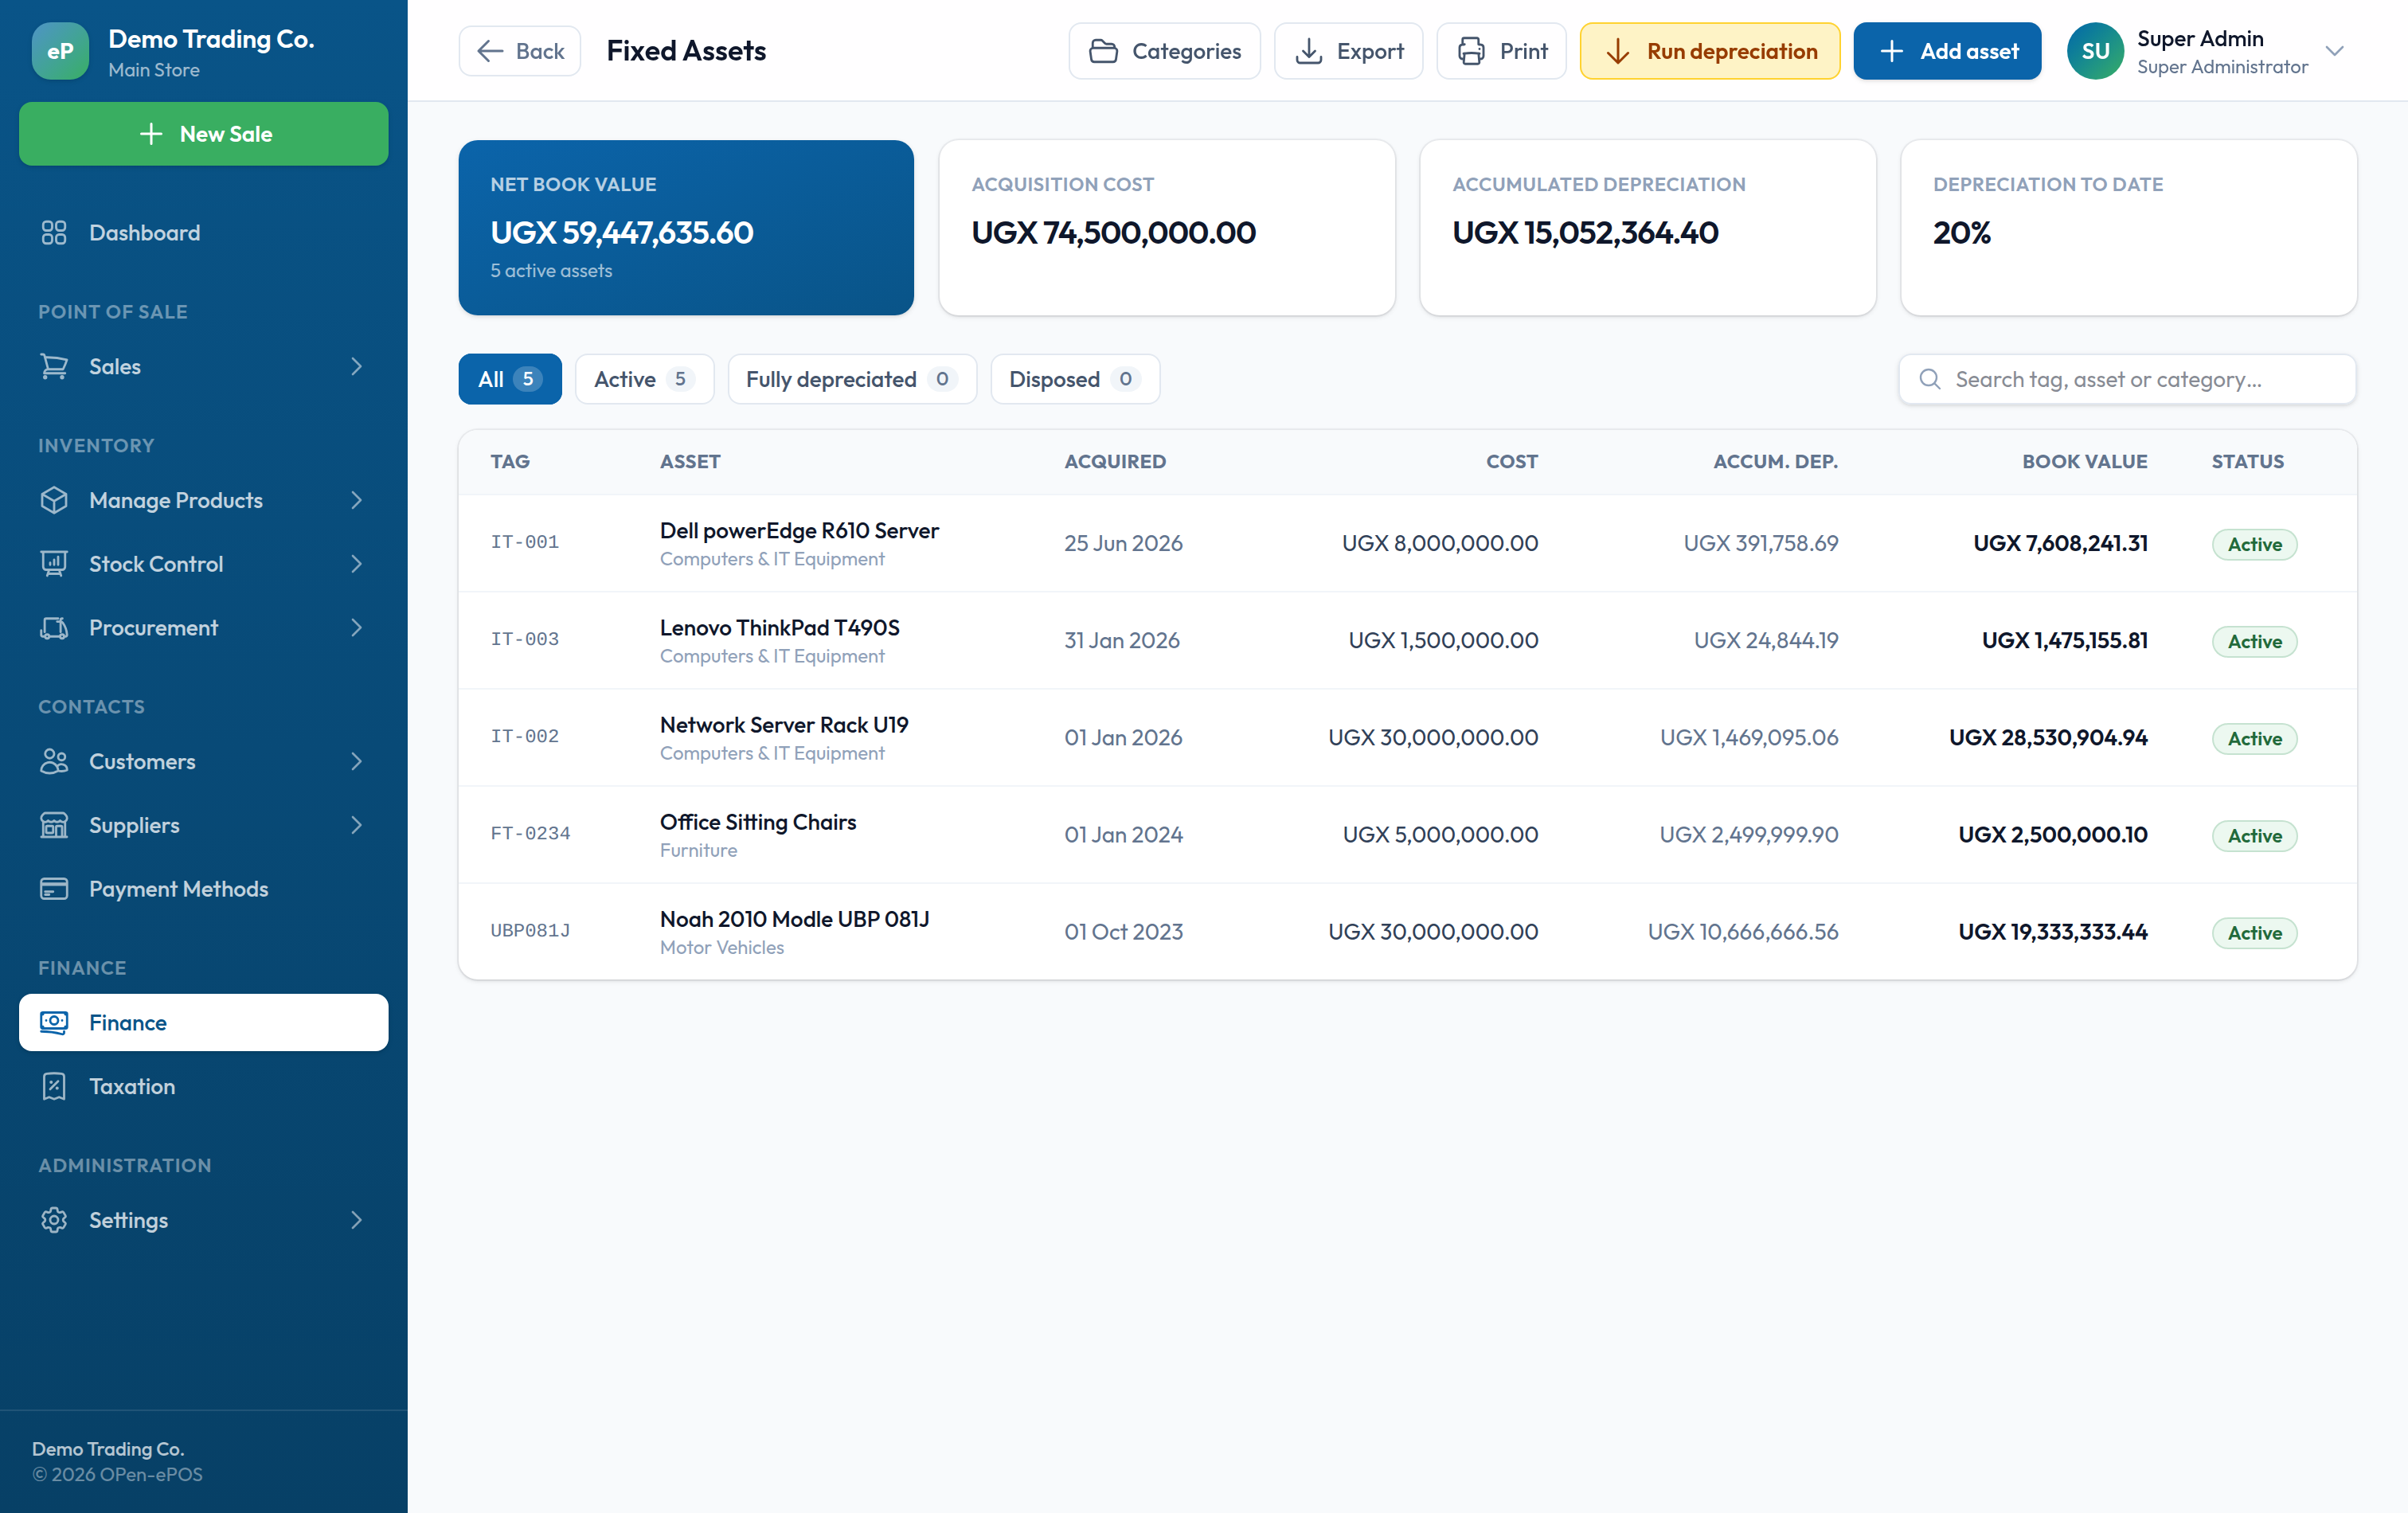The height and width of the screenshot is (1513, 2408).
Task: Click the Dashboard grid icon
Action: click(x=54, y=233)
